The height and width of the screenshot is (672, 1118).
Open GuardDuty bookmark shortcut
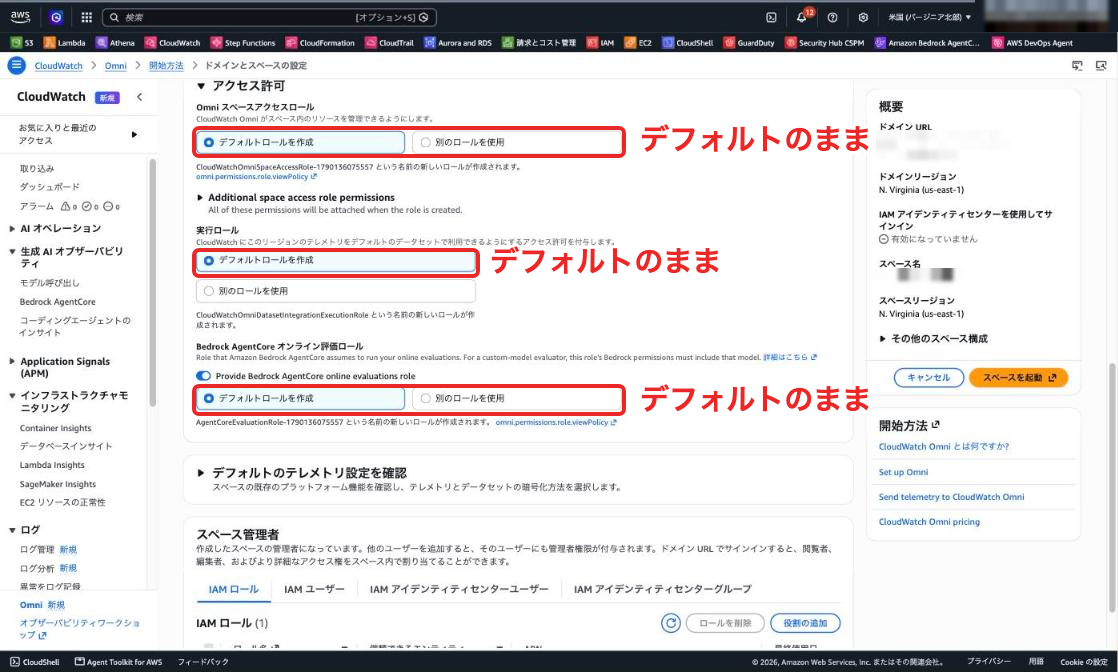[x=749, y=43]
